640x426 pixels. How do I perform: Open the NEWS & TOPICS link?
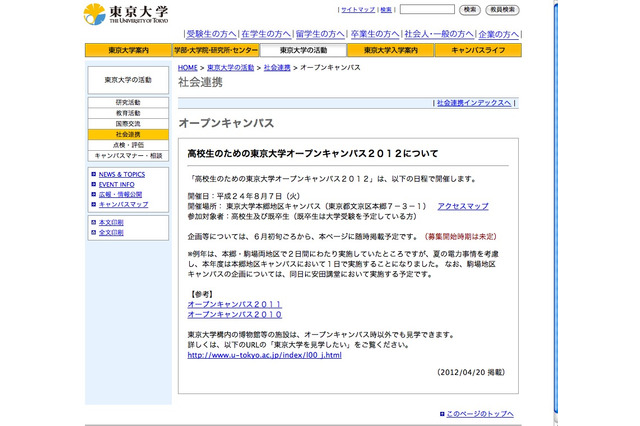122,174
